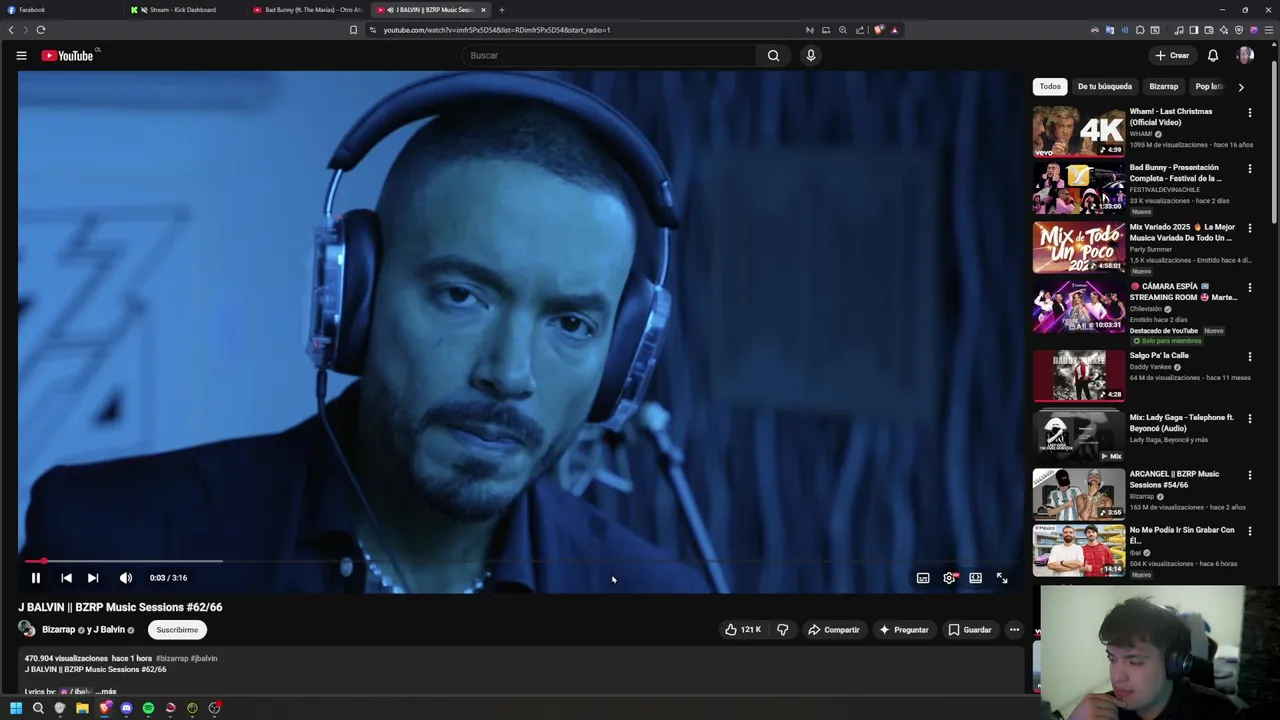Open the account avatar menu

(x=1245, y=56)
